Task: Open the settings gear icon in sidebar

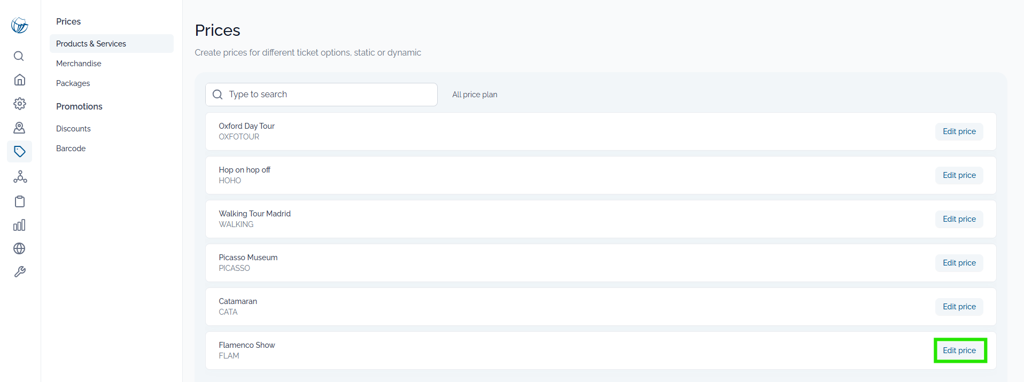Action: click(x=20, y=103)
